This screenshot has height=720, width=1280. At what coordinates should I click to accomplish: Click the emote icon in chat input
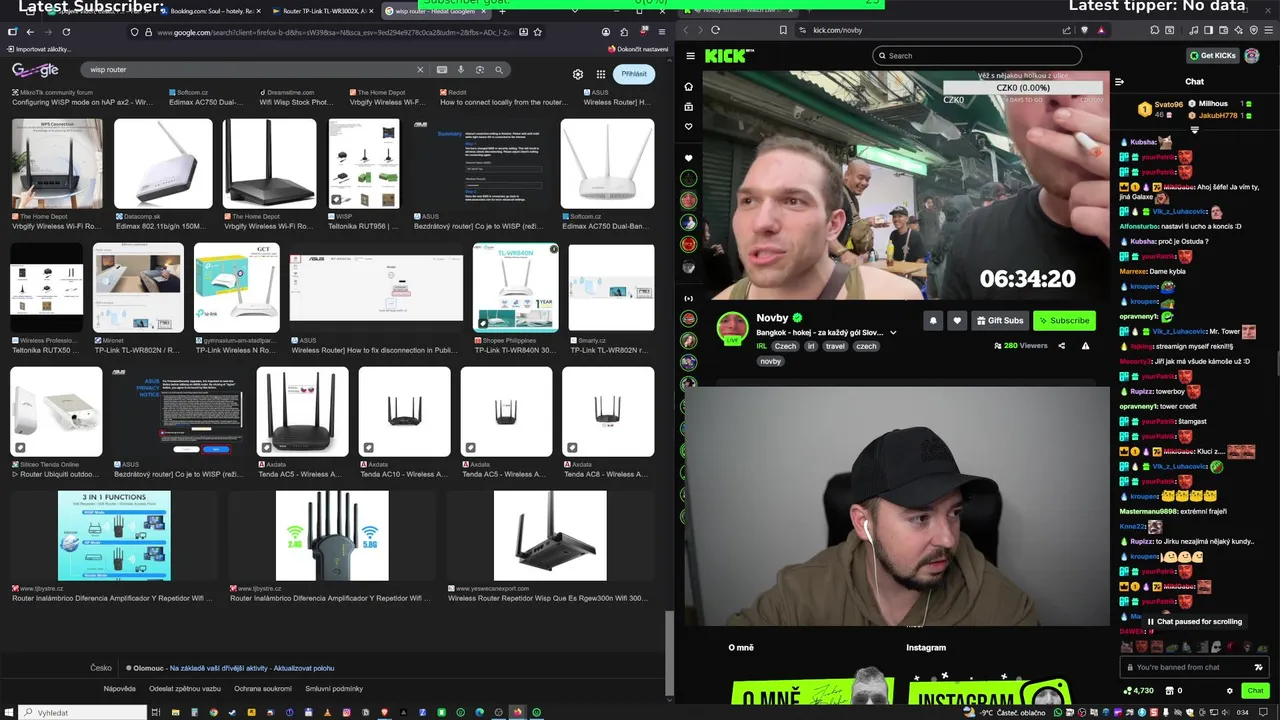1258,667
